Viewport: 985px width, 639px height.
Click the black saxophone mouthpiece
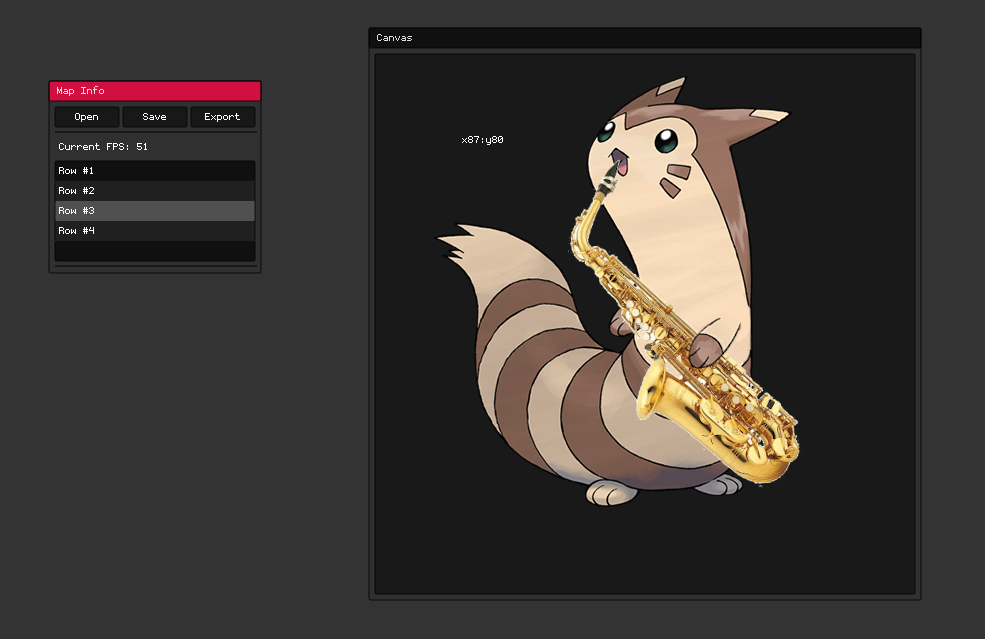610,179
